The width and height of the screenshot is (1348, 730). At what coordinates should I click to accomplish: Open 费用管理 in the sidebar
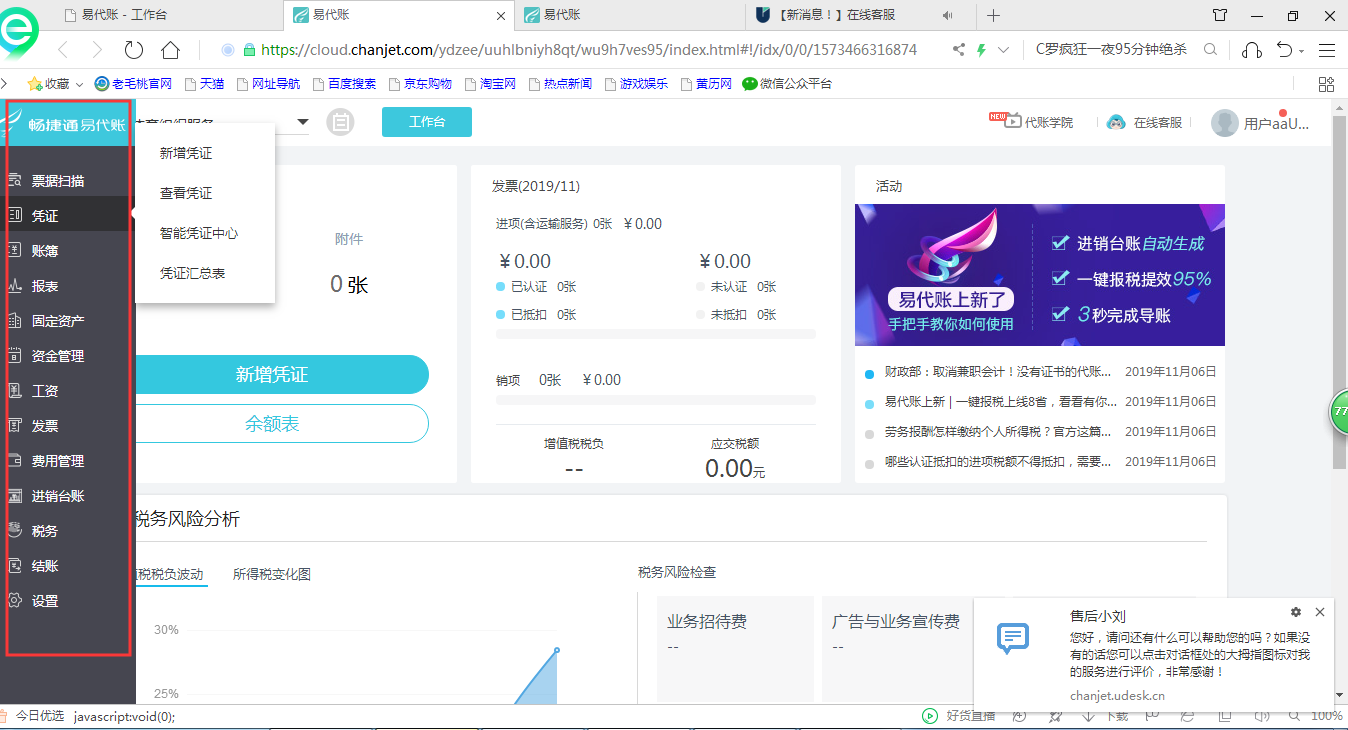point(58,461)
